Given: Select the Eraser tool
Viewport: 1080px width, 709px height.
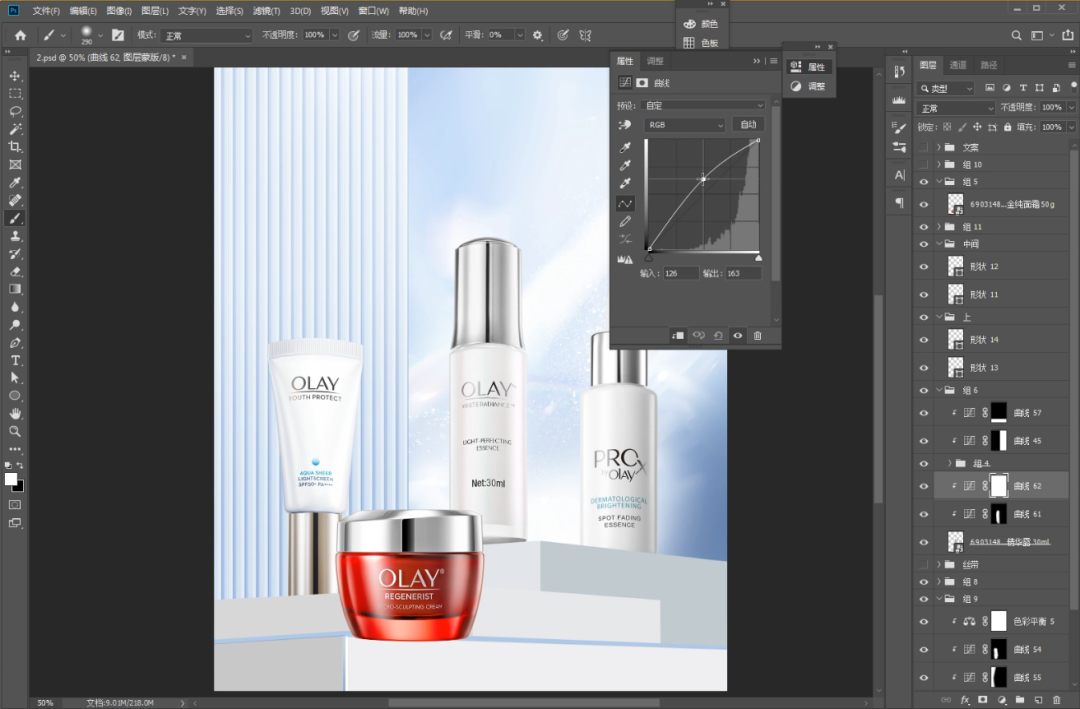Looking at the screenshot, I should click(14, 271).
